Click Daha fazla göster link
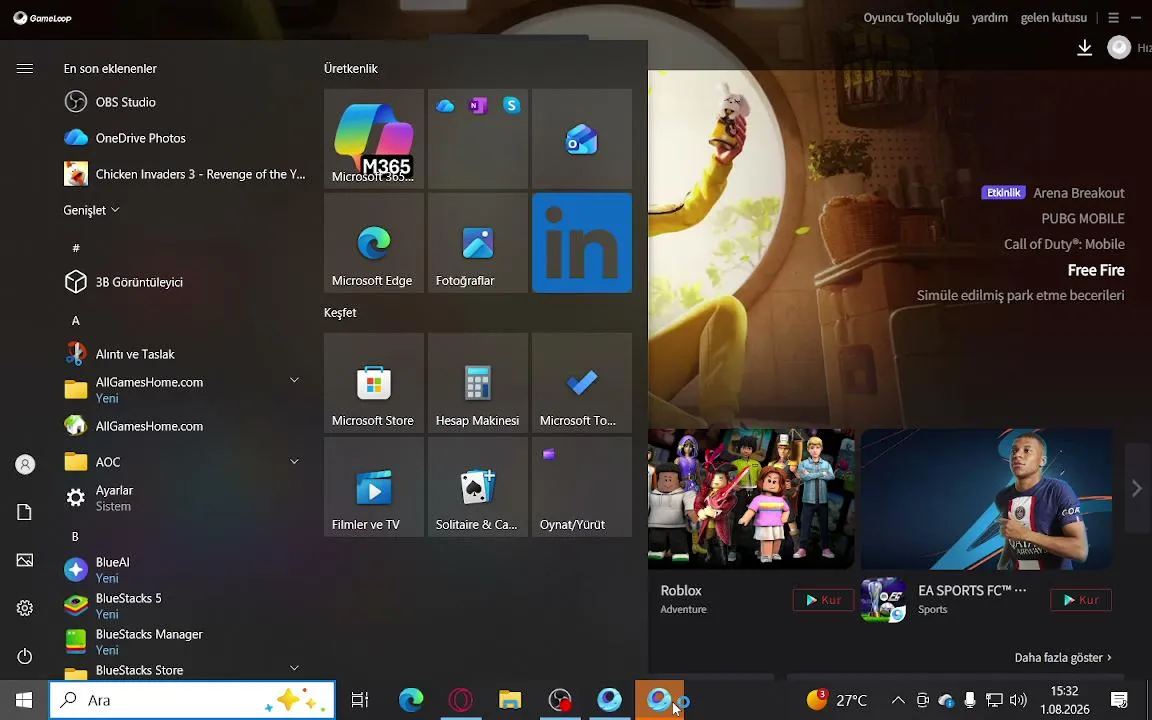 pyautogui.click(x=1062, y=658)
